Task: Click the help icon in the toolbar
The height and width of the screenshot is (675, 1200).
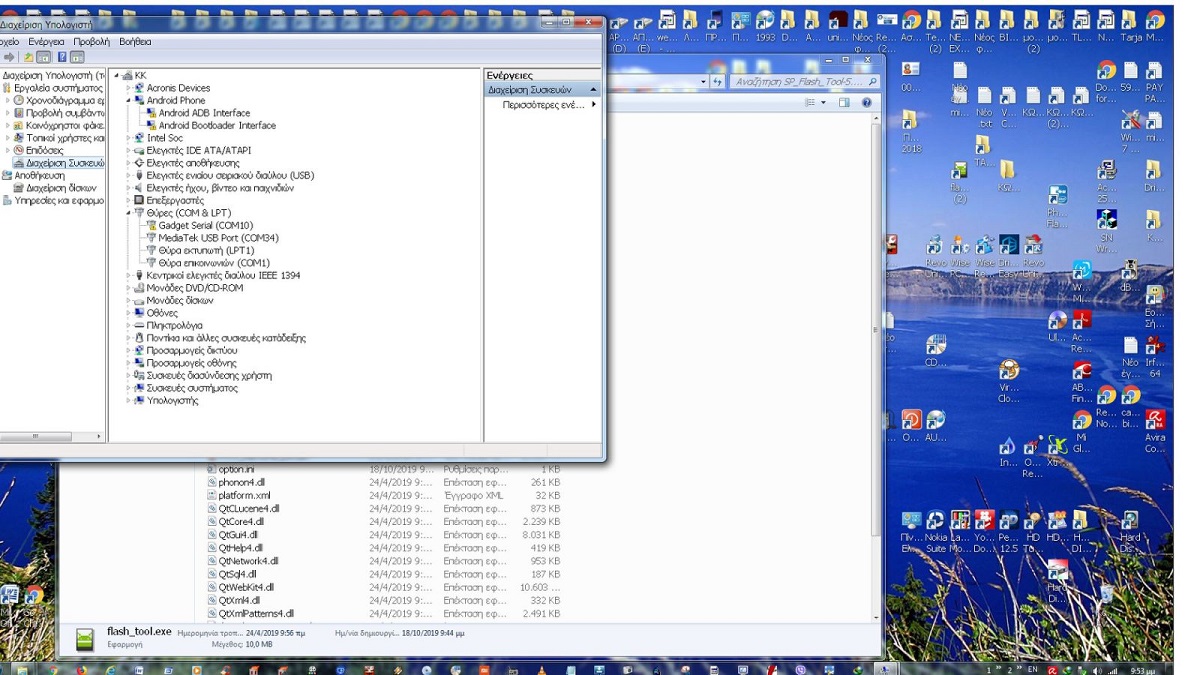Action: 62,58
